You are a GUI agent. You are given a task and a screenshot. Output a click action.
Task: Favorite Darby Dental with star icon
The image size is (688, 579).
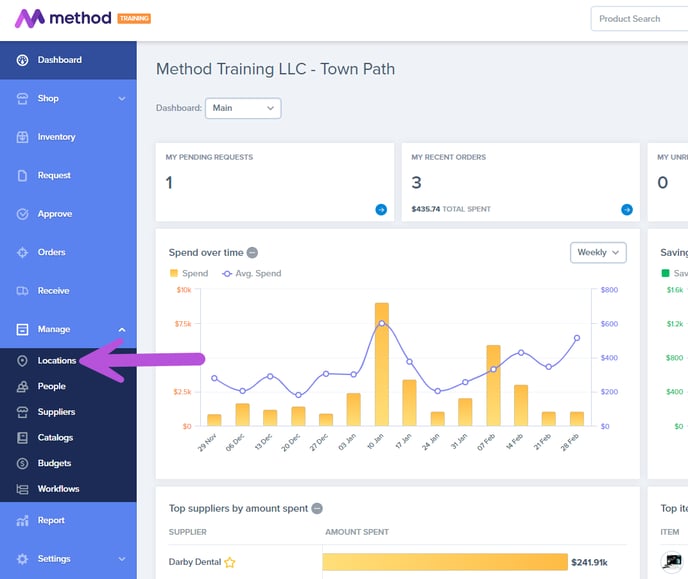pos(230,562)
